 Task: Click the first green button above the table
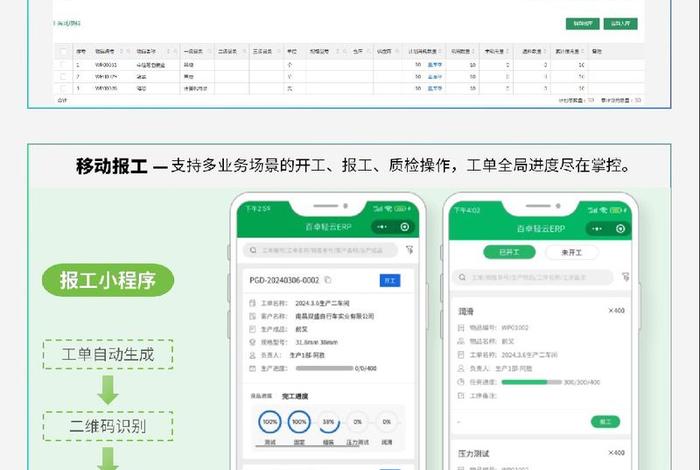point(583,24)
